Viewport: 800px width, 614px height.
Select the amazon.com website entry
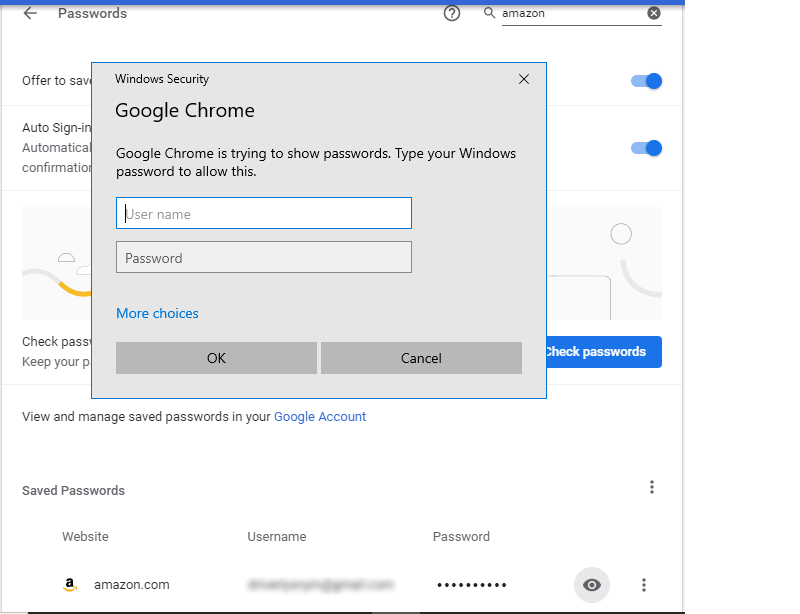(132, 585)
